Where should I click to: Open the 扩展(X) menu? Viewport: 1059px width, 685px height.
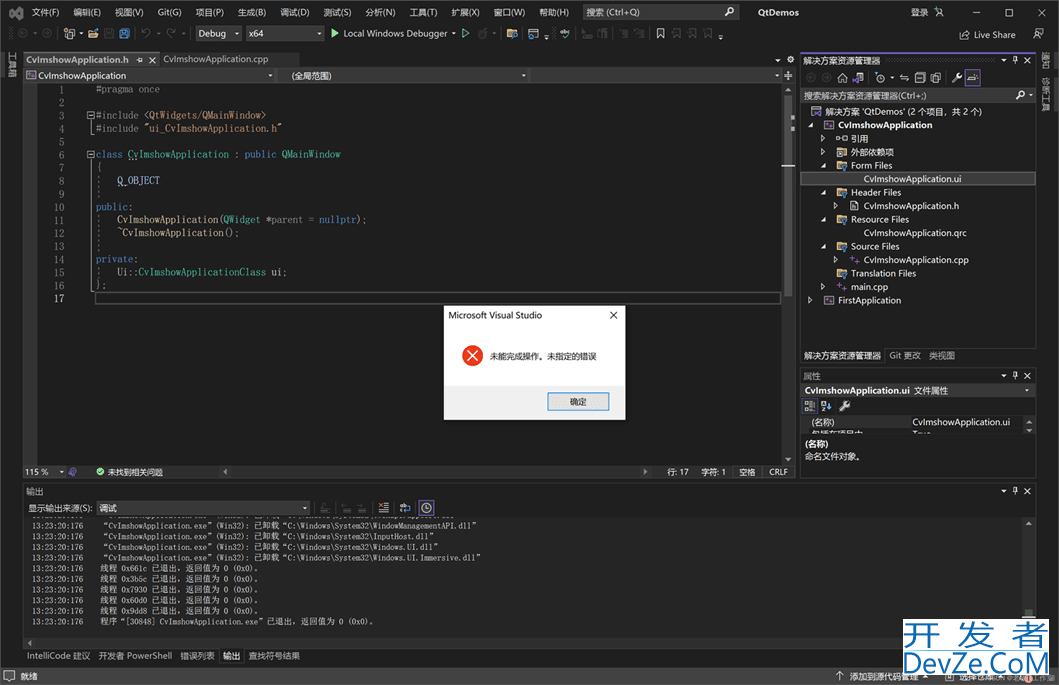[465, 12]
